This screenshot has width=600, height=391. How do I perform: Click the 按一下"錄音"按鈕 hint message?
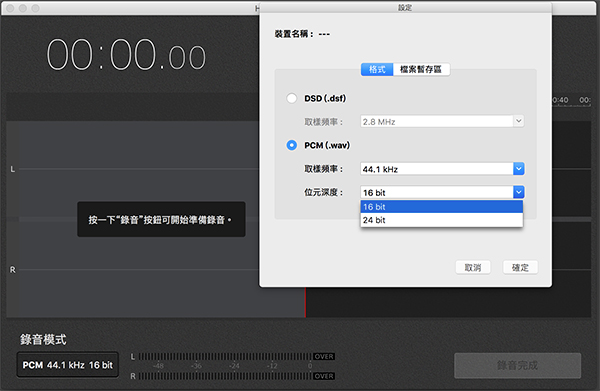click(x=161, y=220)
